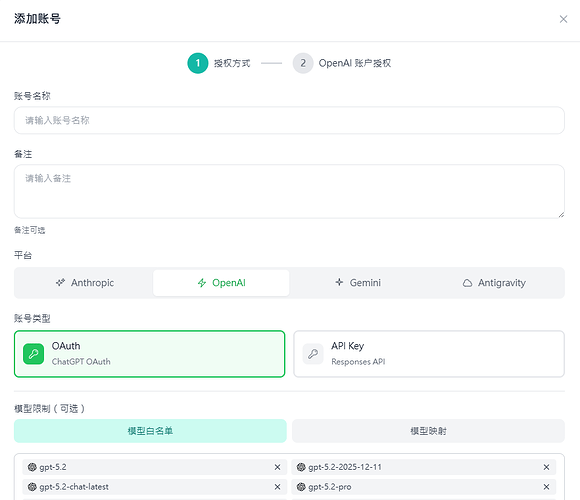Remove the gpt-5.2-pro model tag

pos(546,487)
